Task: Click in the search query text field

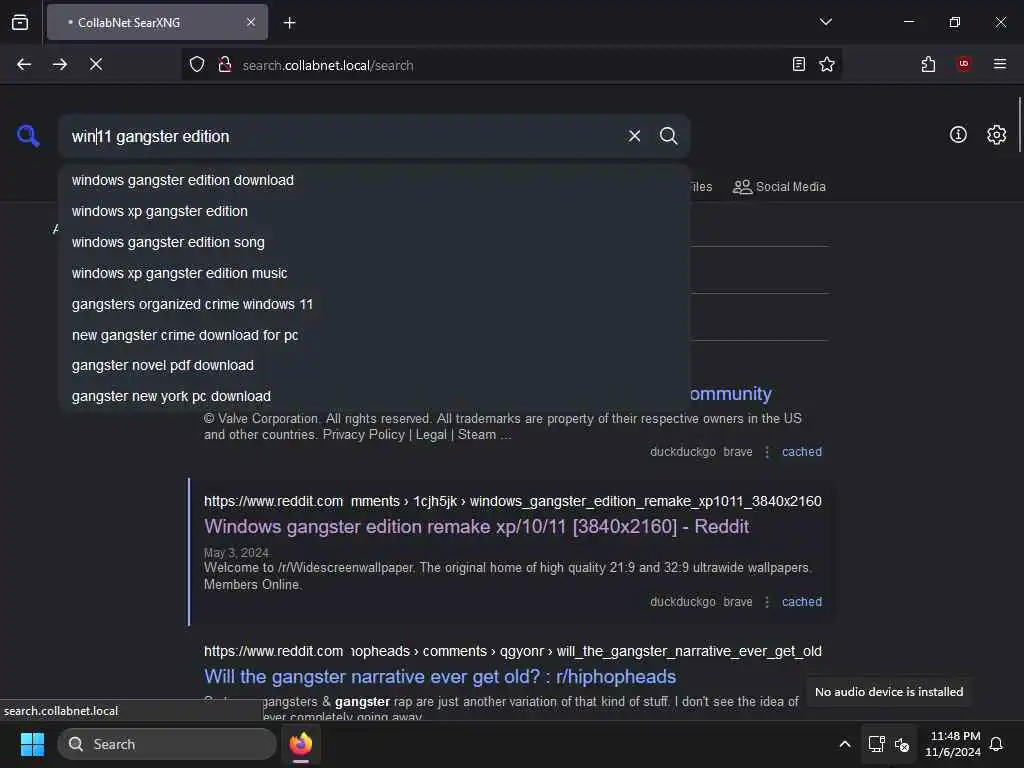Action: (x=340, y=136)
